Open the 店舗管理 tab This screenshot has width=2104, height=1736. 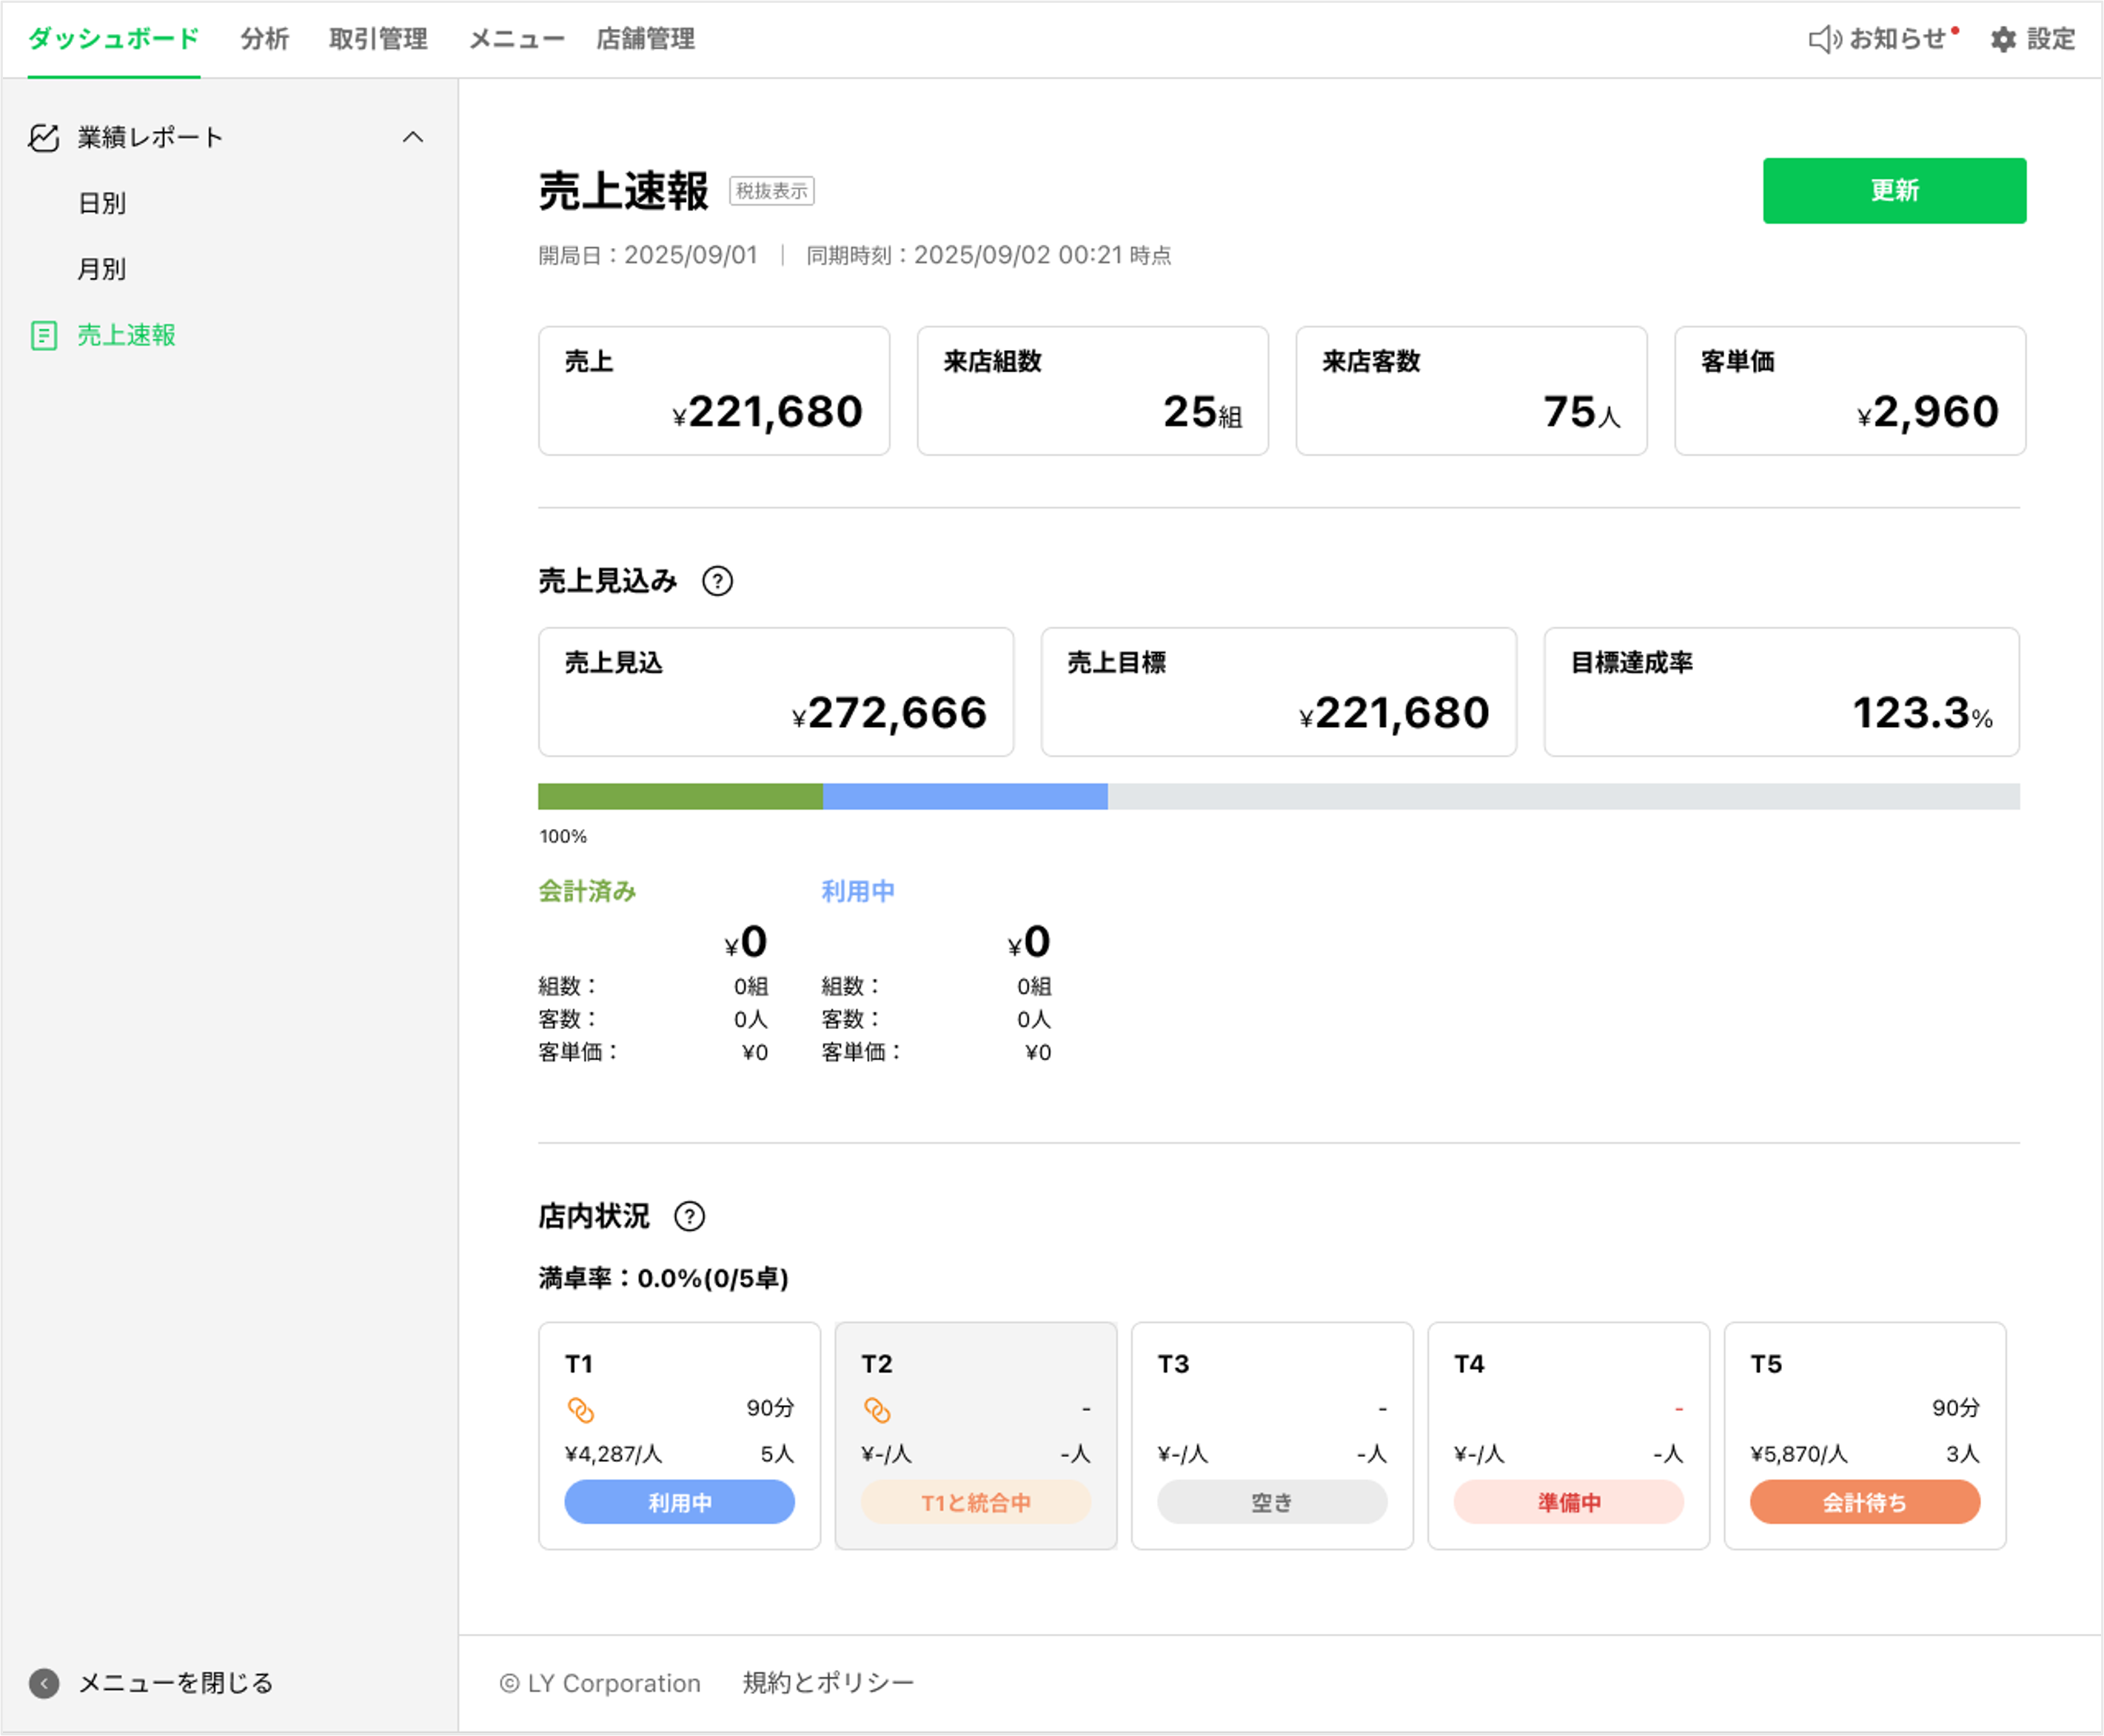645,39
